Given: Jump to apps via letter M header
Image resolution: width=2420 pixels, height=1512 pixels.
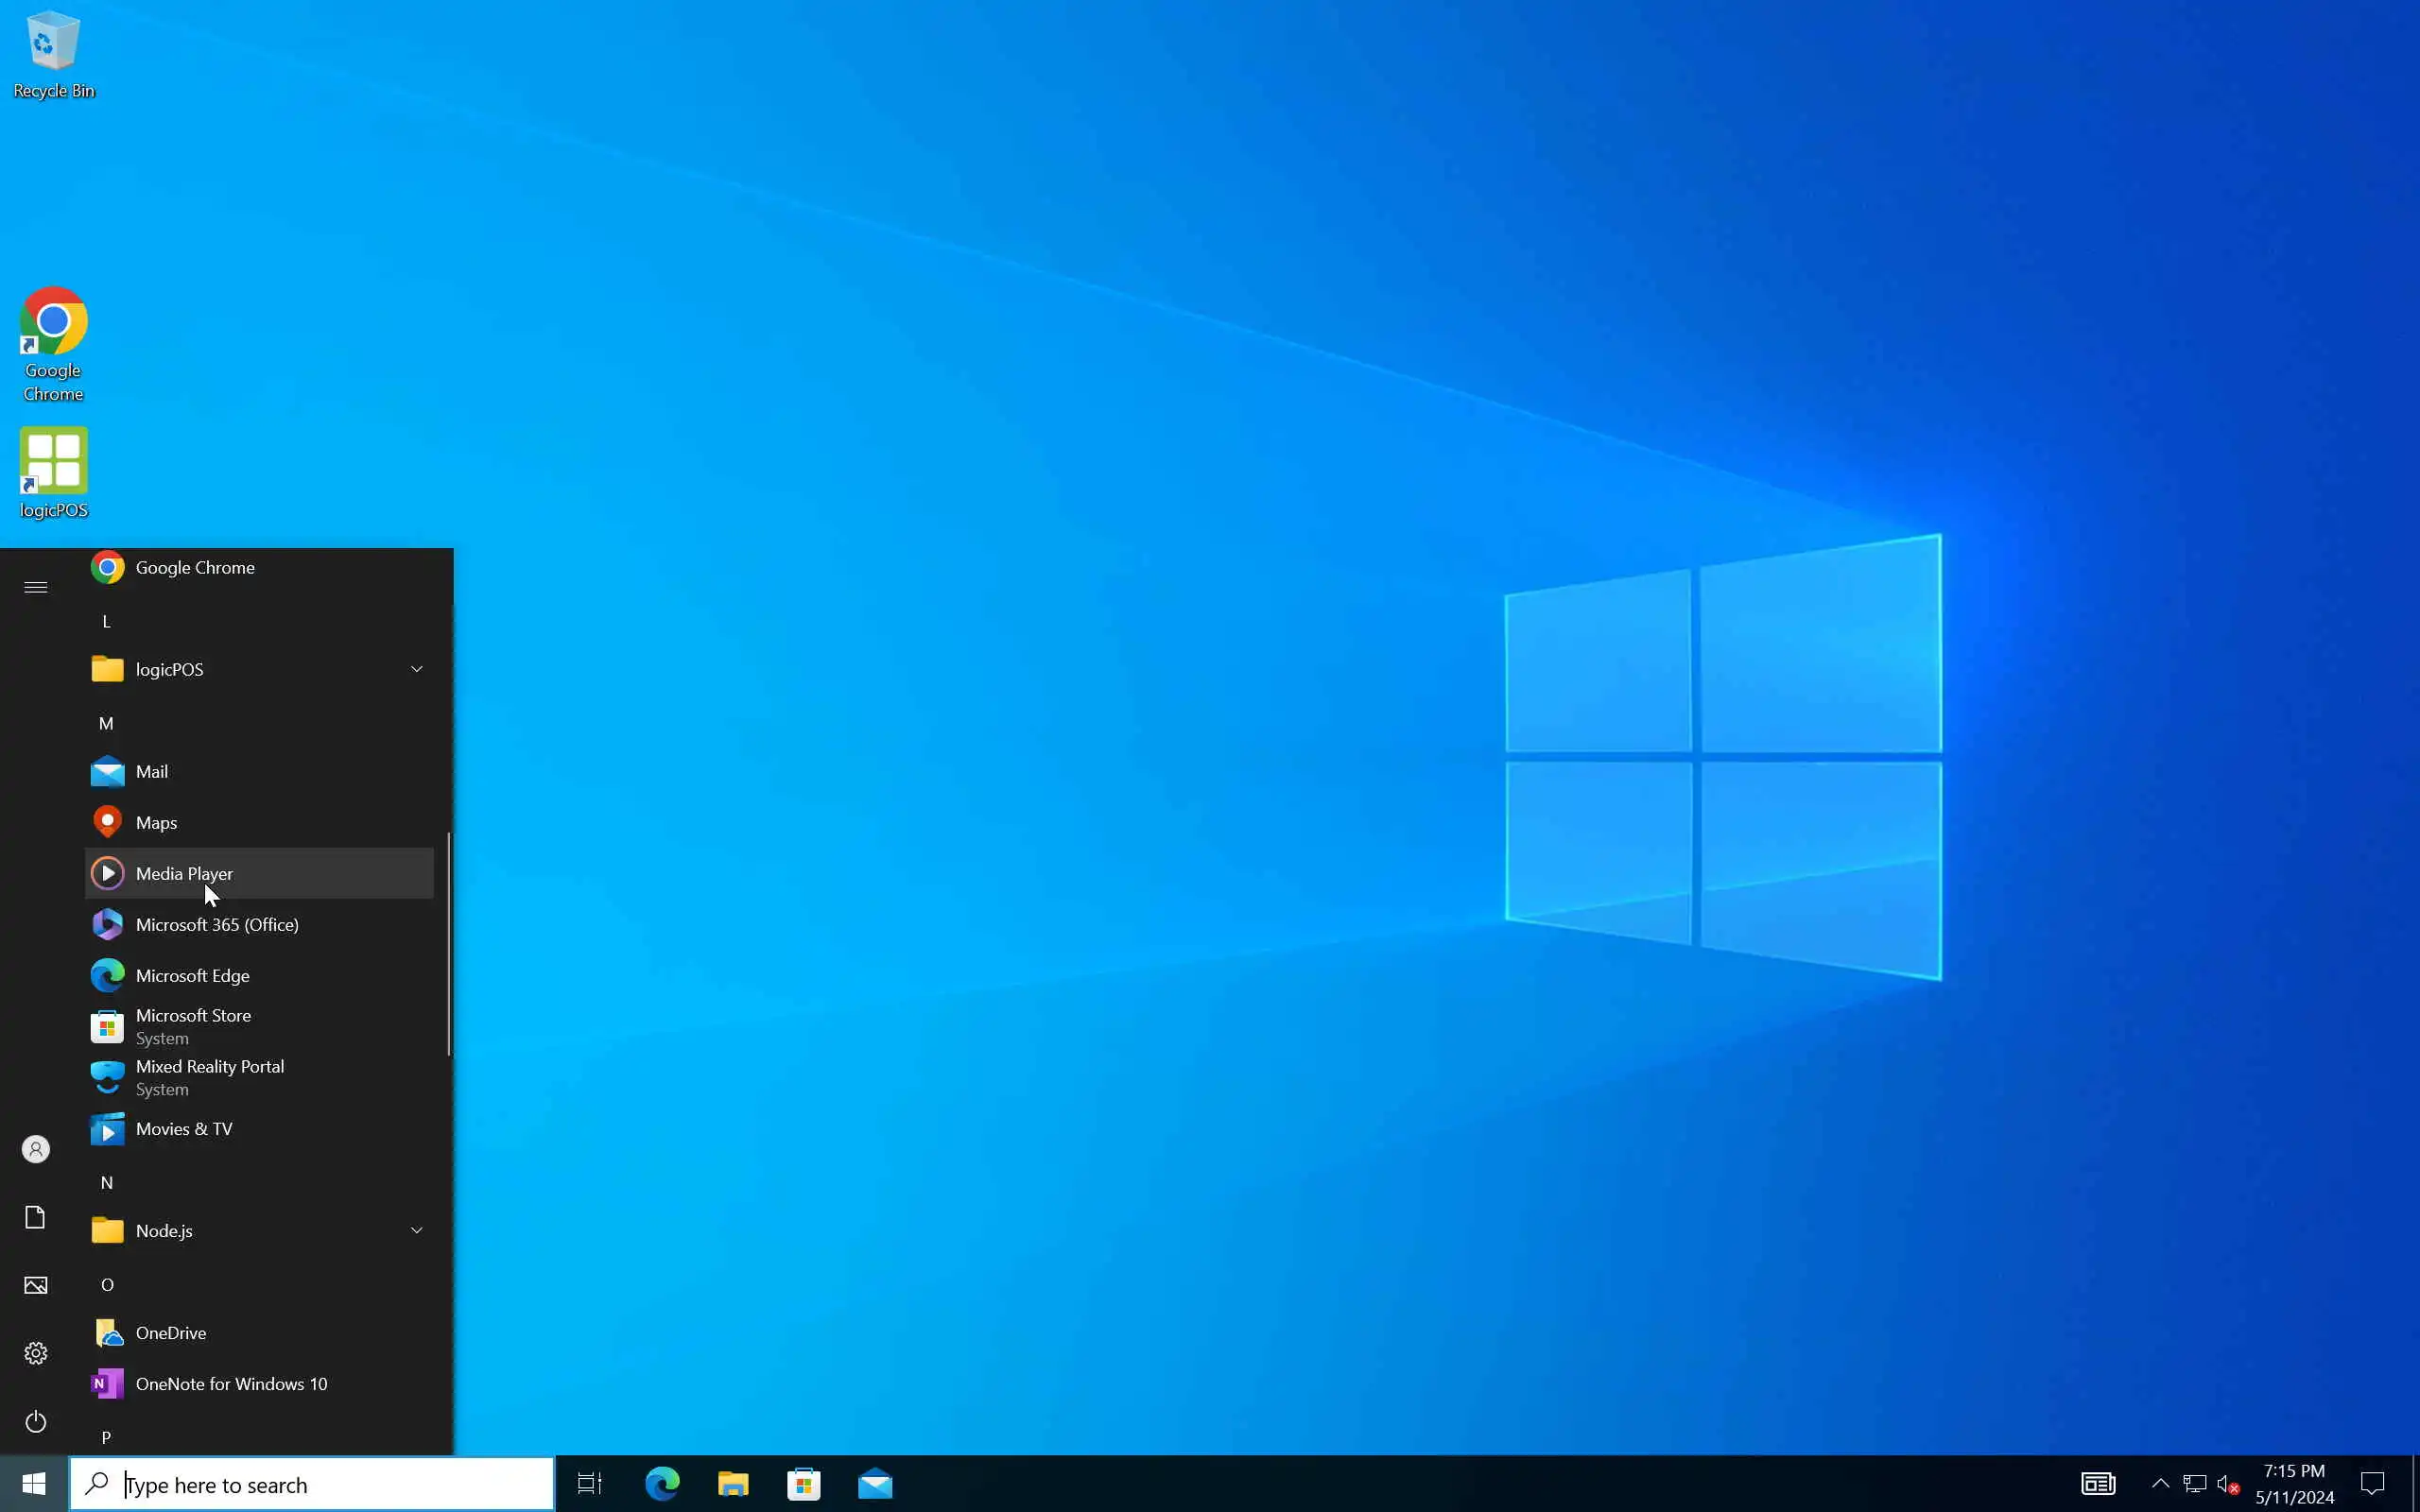Looking at the screenshot, I should (106, 723).
